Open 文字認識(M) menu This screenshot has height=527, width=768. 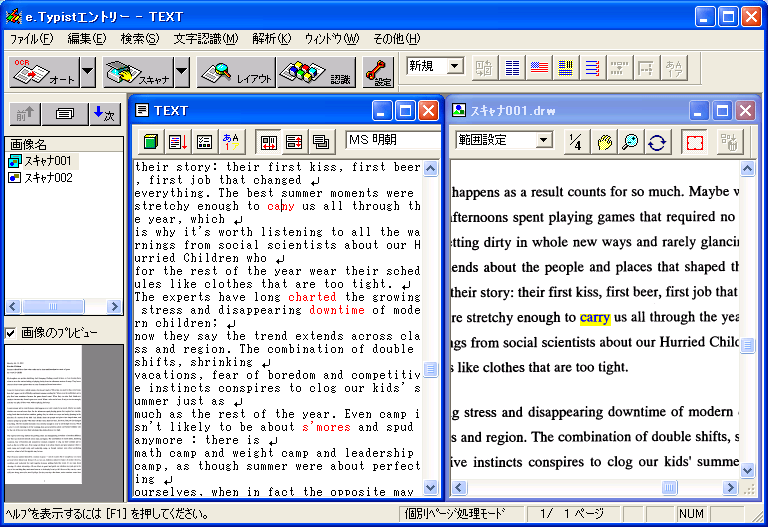pos(206,39)
